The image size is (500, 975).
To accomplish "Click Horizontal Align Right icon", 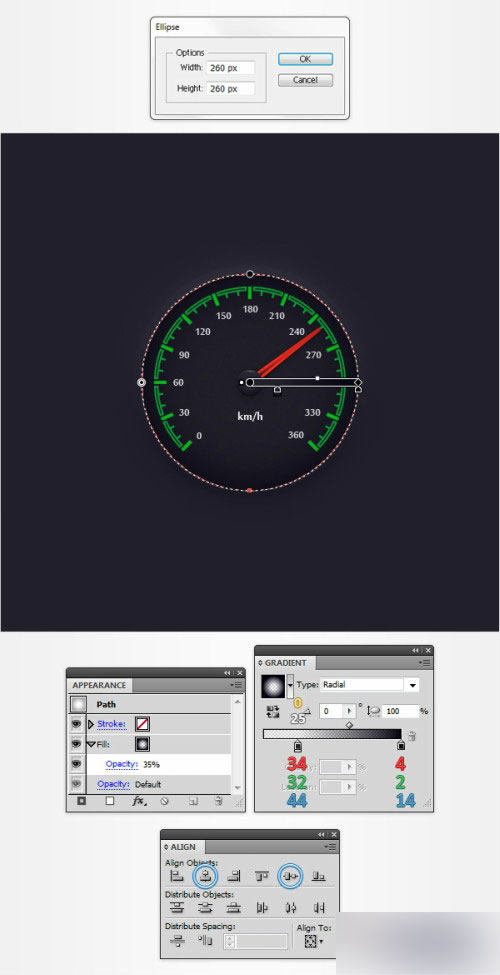I will pyautogui.click(x=234, y=876).
